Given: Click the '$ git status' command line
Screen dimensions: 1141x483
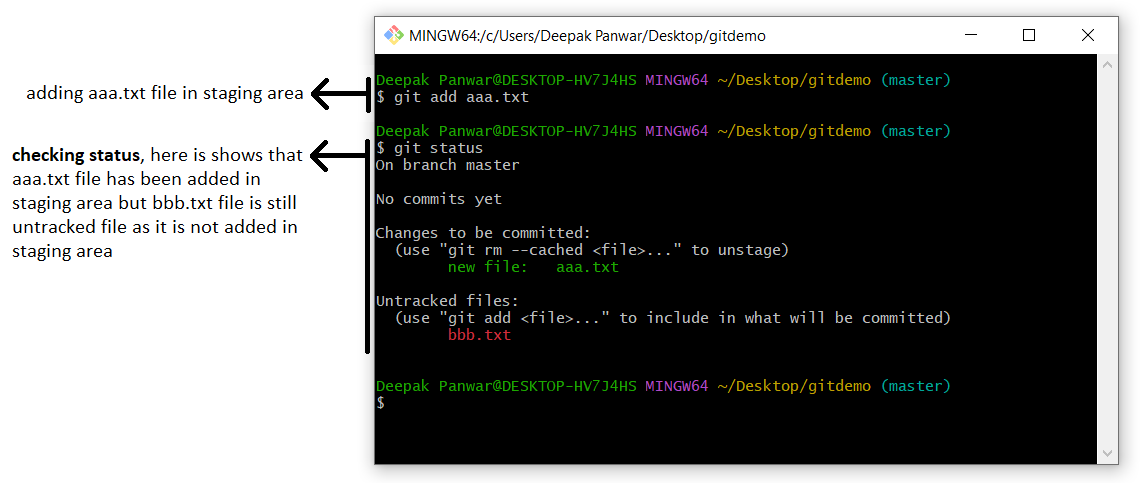Looking at the screenshot, I should [429, 148].
